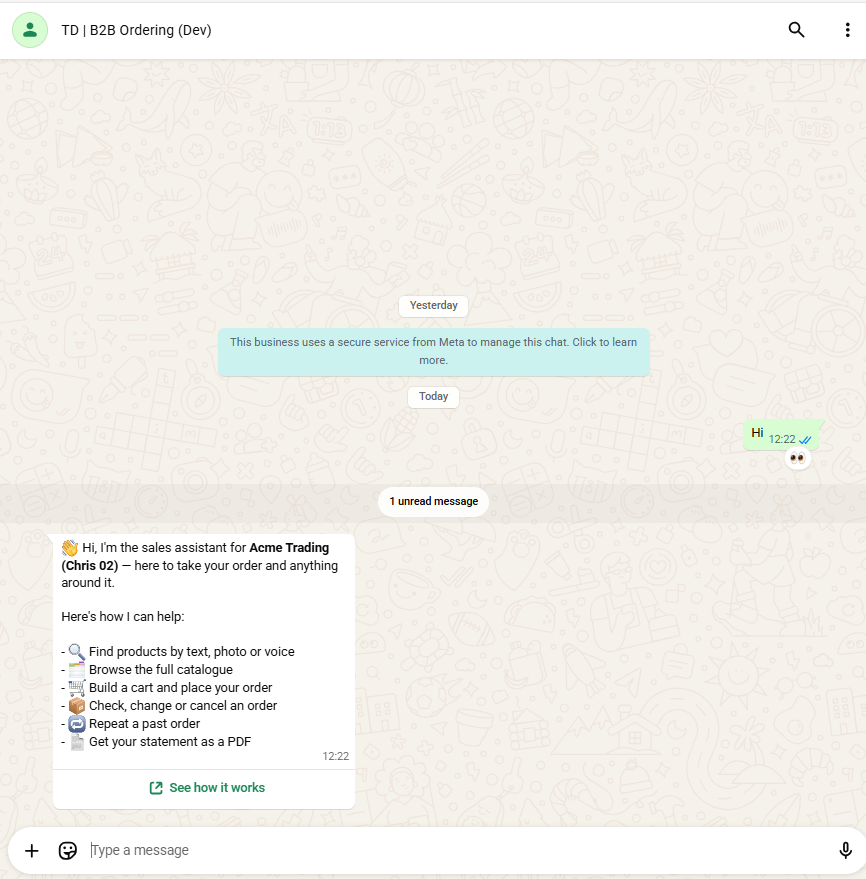
Task: Open the TD | B2B Ordering (Dev) chat title
Action: [x=136, y=30]
